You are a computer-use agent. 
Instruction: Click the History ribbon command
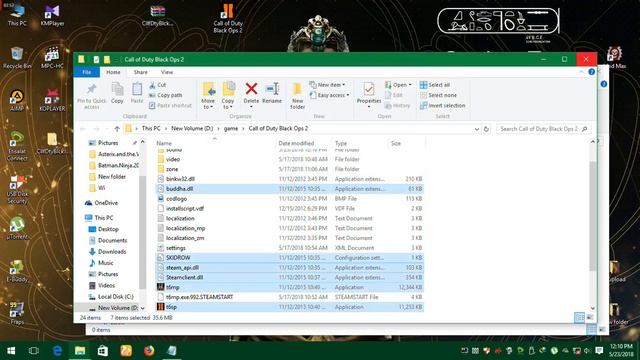point(398,105)
